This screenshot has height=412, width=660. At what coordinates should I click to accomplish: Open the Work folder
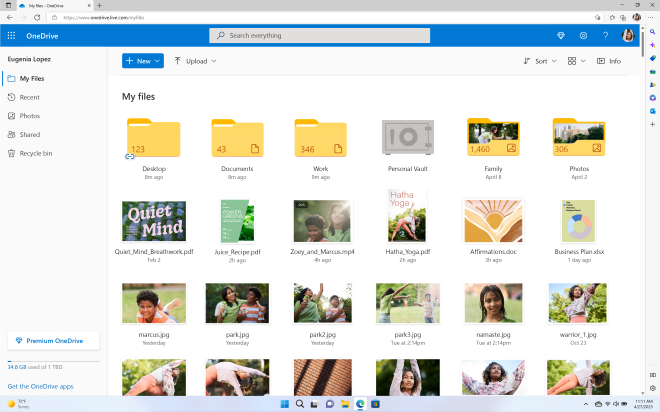click(x=321, y=138)
